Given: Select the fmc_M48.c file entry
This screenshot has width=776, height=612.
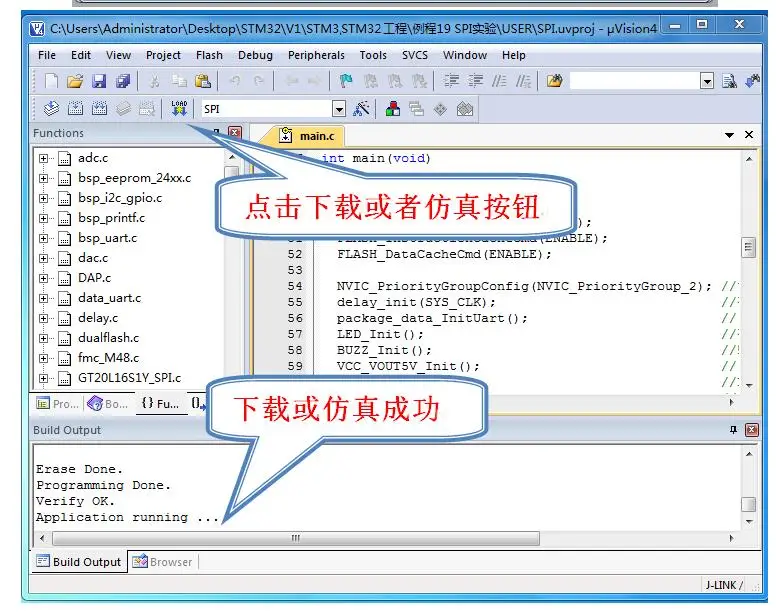Looking at the screenshot, I should (x=108, y=358).
